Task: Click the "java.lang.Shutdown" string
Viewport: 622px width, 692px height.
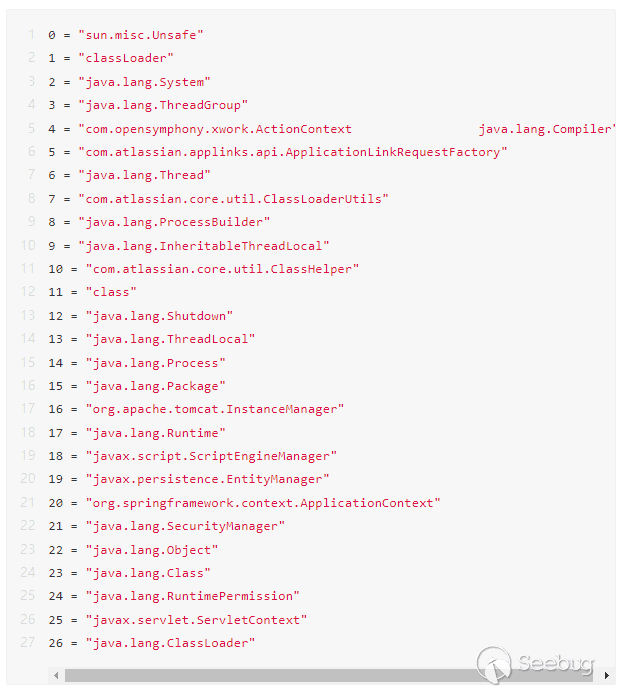Action: [x=159, y=316]
